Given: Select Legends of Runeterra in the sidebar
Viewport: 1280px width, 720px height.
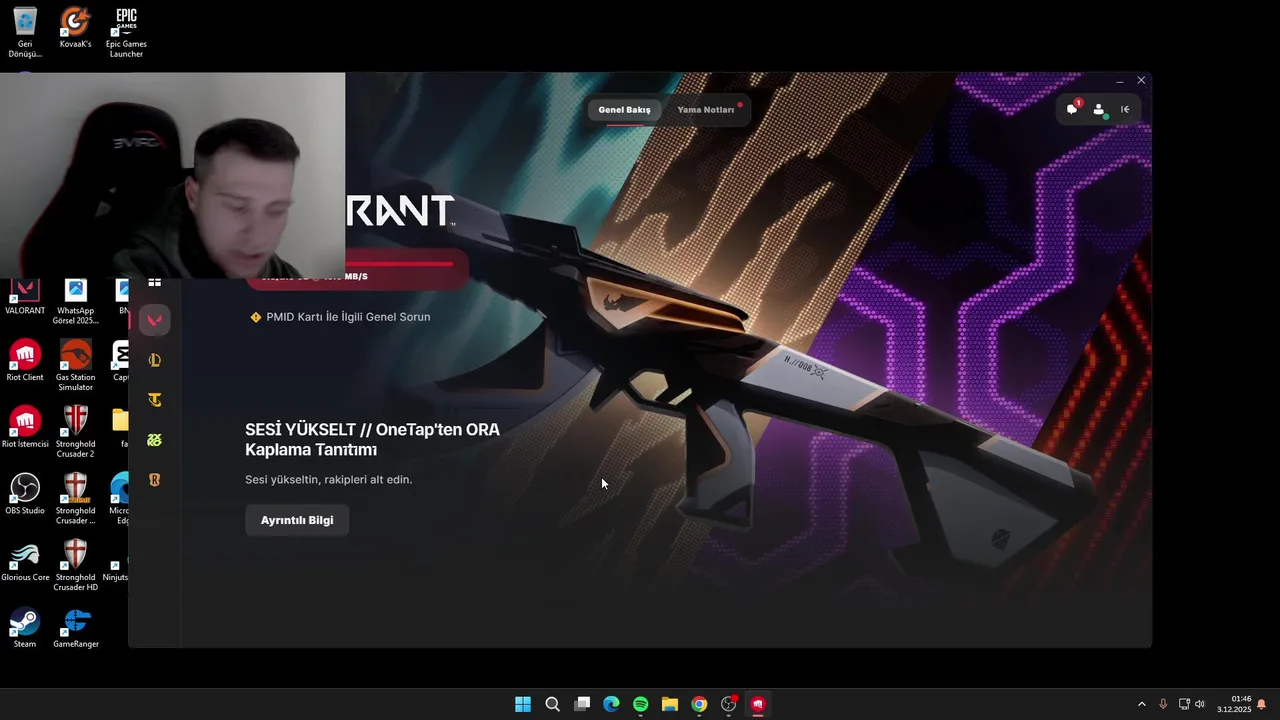Looking at the screenshot, I should coord(155,480).
